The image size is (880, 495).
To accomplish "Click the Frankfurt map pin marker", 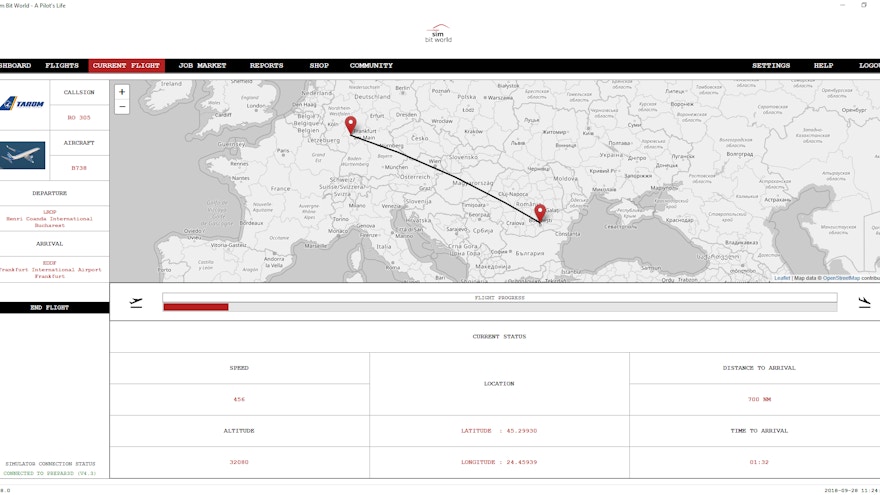I will coord(351,125).
